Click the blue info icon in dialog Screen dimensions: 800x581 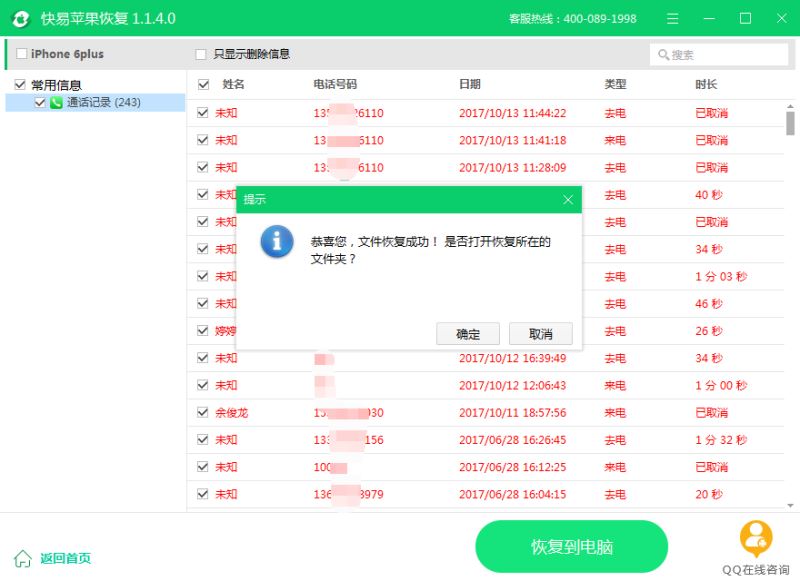click(277, 242)
